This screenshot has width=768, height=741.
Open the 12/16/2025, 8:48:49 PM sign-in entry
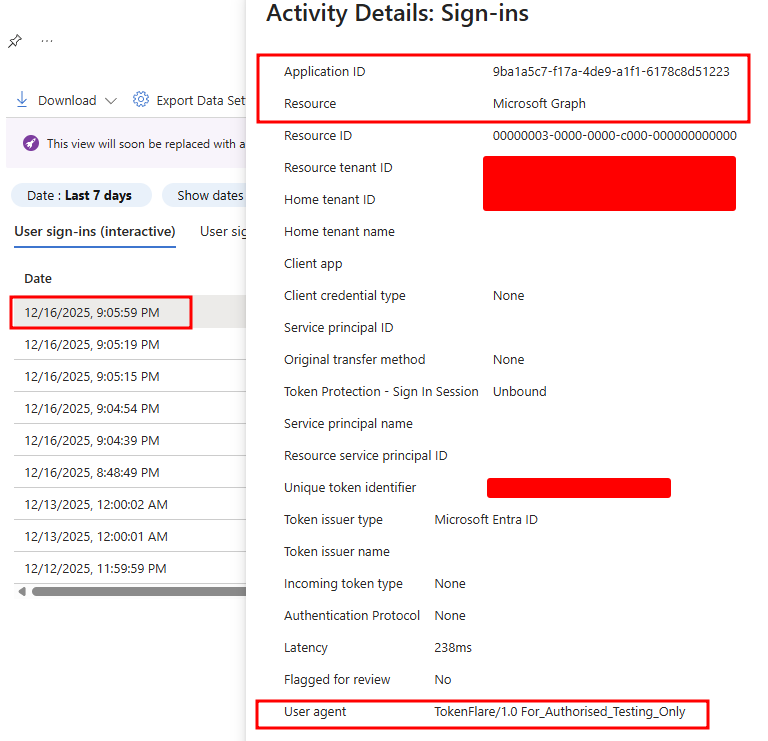[92, 472]
